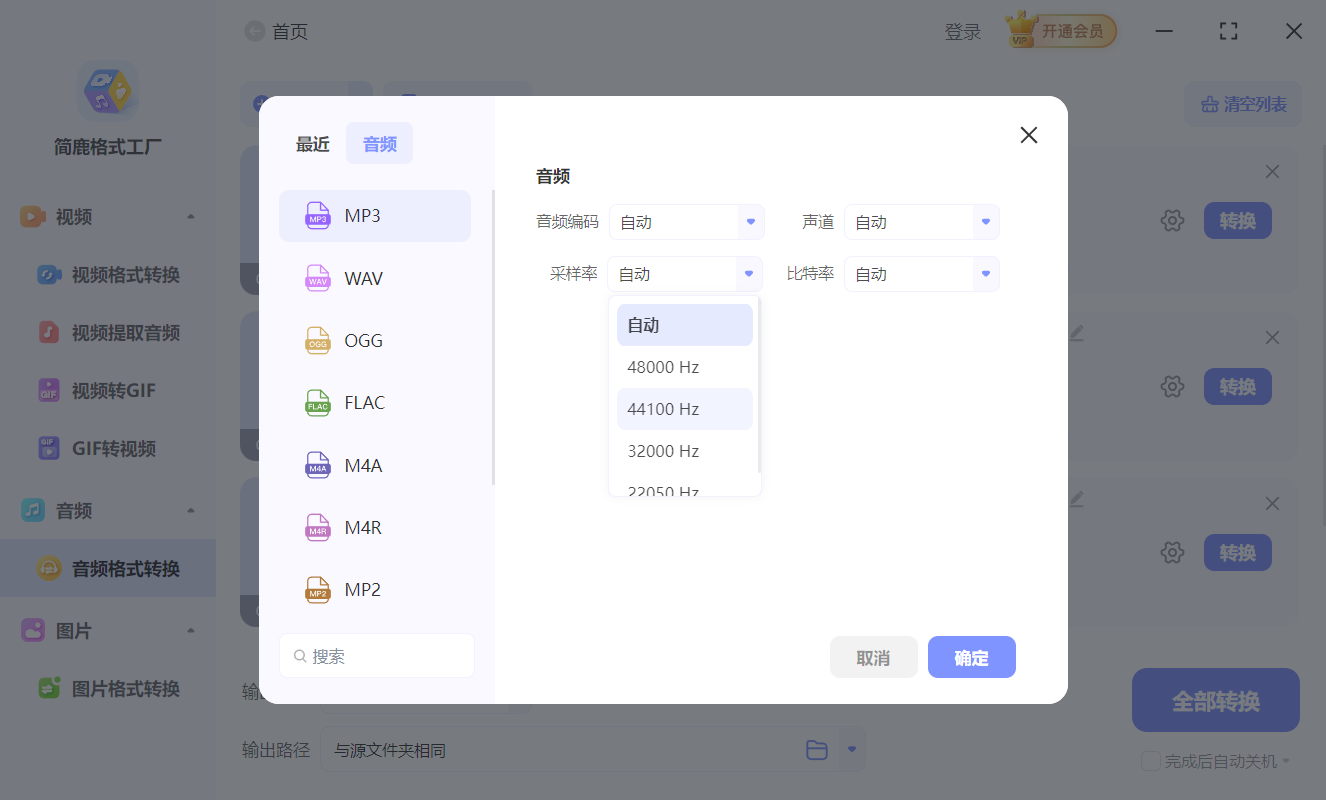The height and width of the screenshot is (800, 1326).
Task: Collapse the 图片 sidebar section
Action: (191, 631)
